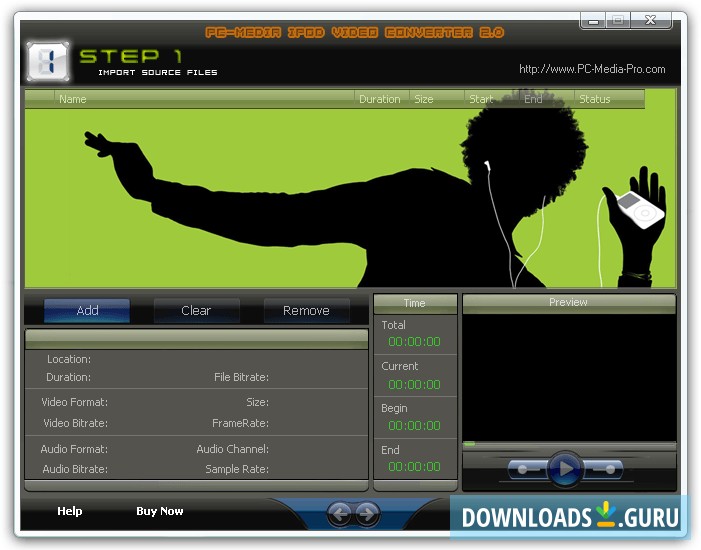Image resolution: width=701 pixels, height=550 pixels.
Task: Click the Total time value
Action: [x=414, y=342]
